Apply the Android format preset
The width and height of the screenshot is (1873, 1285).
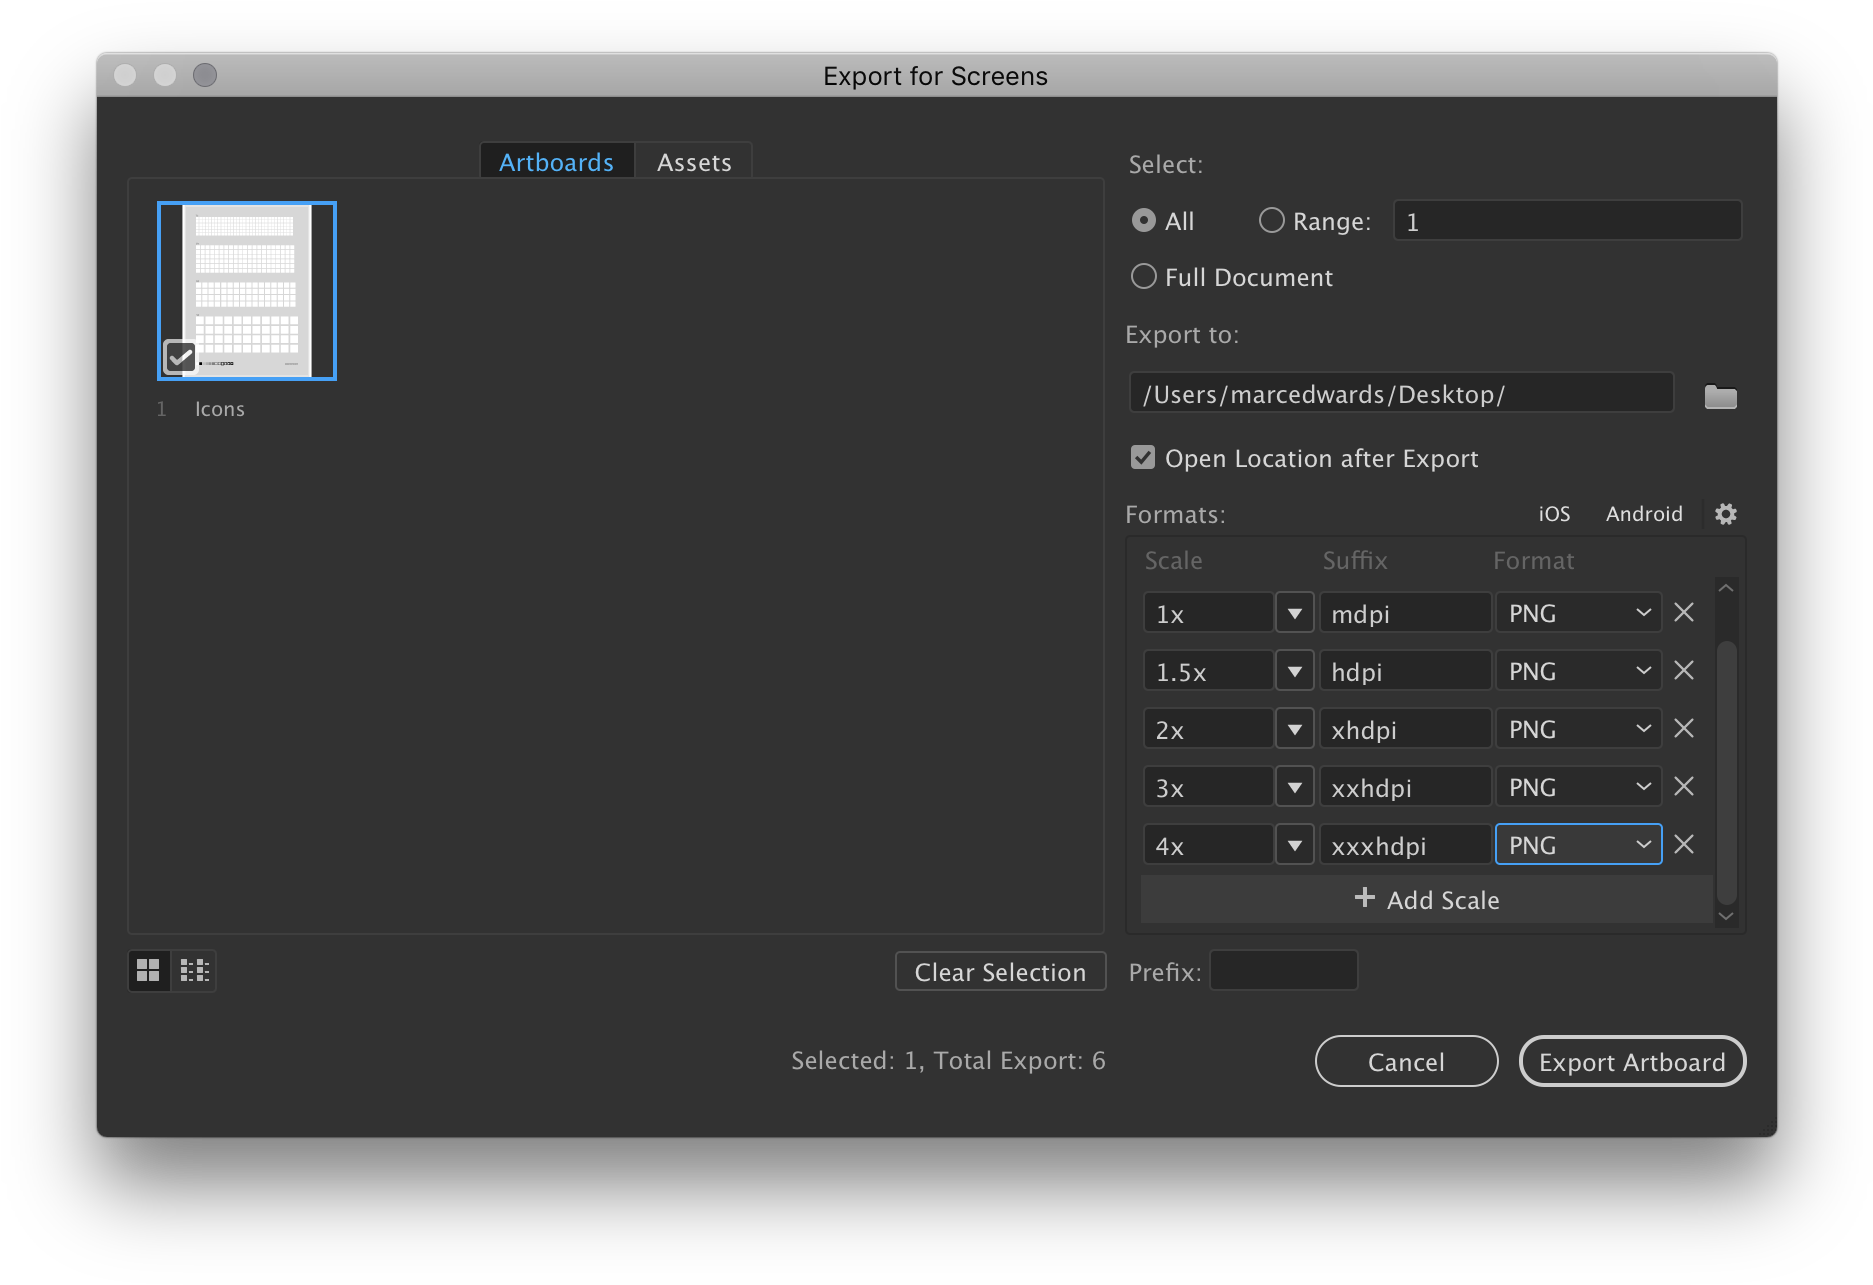coord(1644,513)
